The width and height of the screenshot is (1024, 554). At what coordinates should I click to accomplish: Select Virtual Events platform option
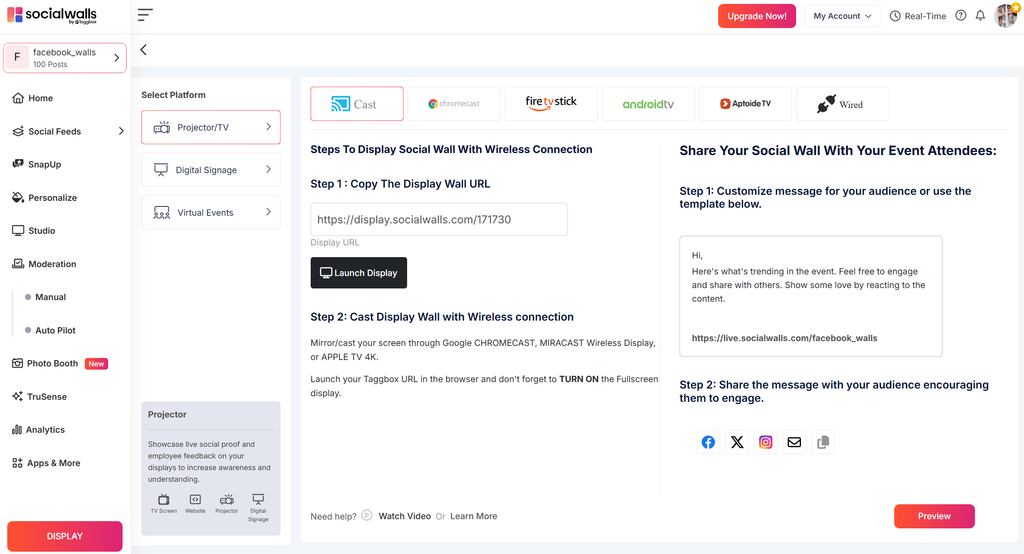point(211,212)
